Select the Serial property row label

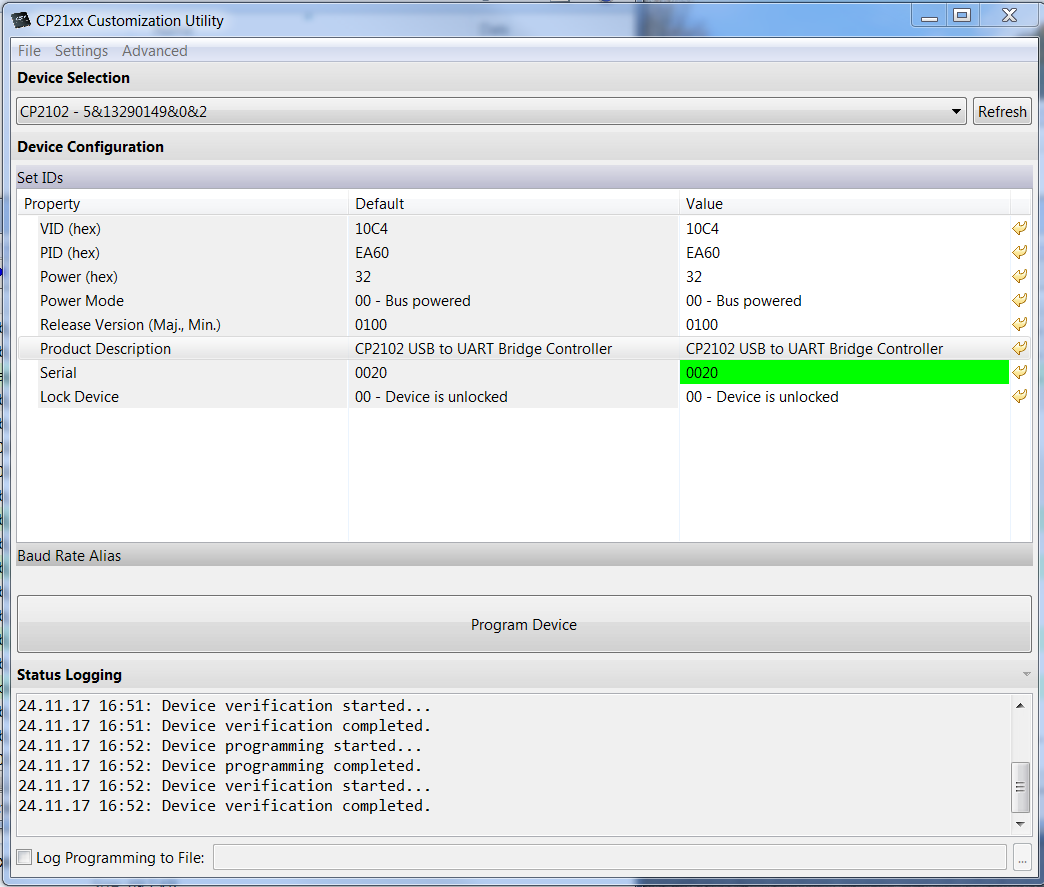pos(58,372)
